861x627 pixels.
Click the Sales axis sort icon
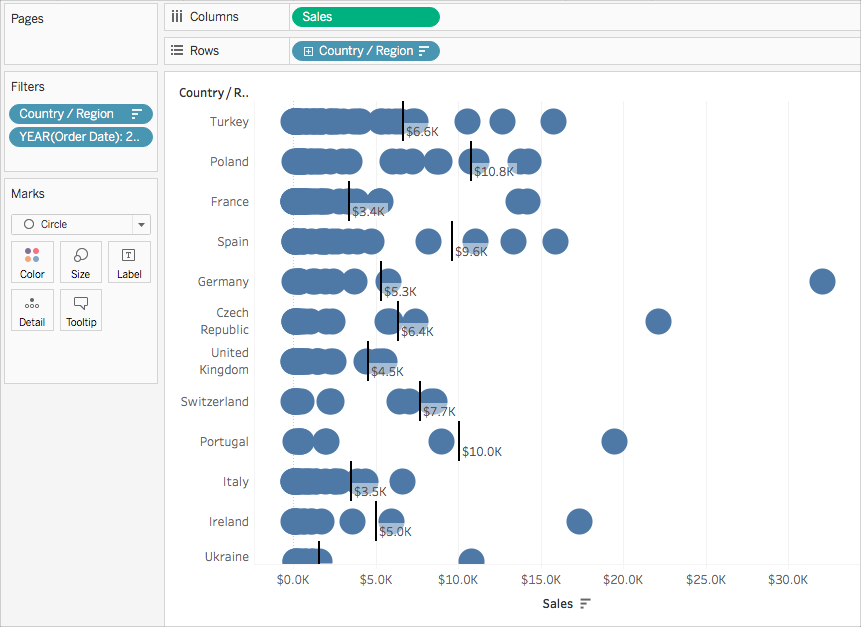[x=585, y=603]
